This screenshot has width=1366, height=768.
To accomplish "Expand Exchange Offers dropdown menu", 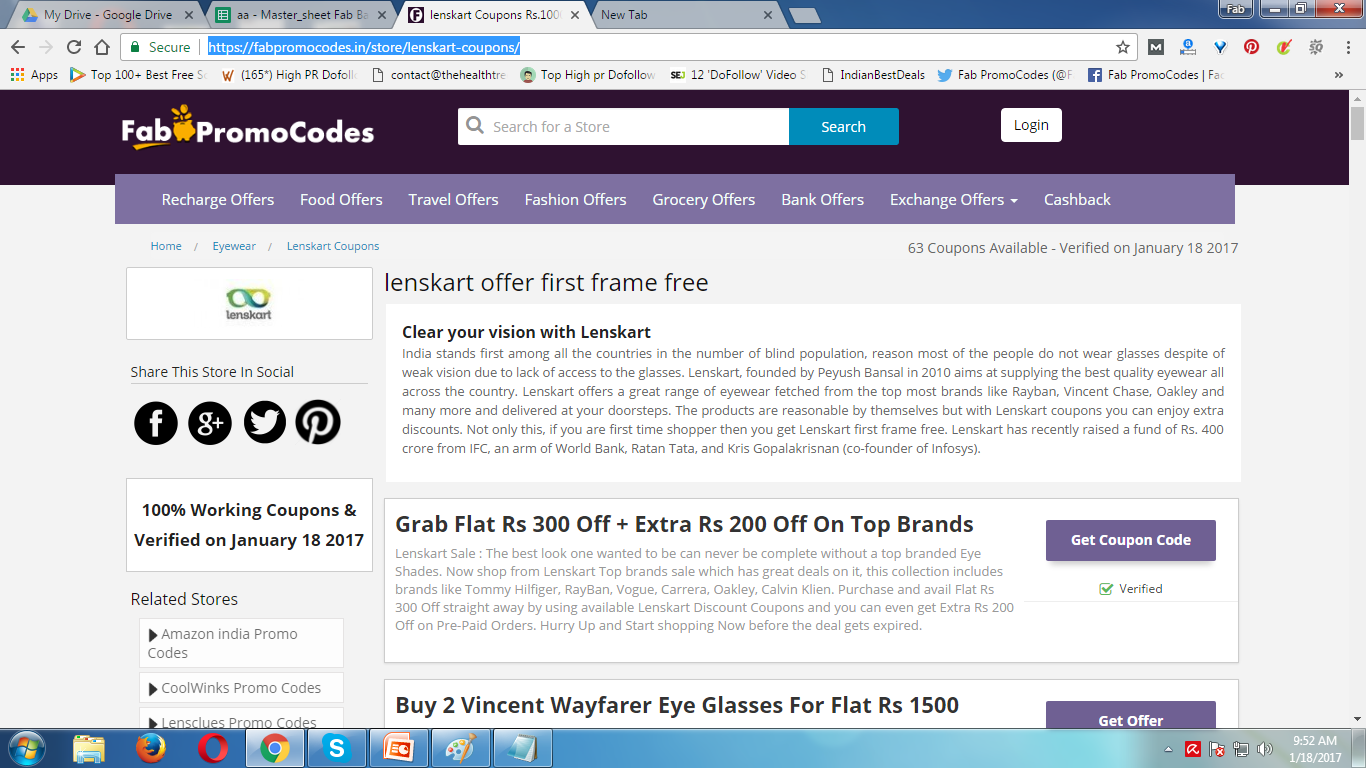I will tap(954, 200).
